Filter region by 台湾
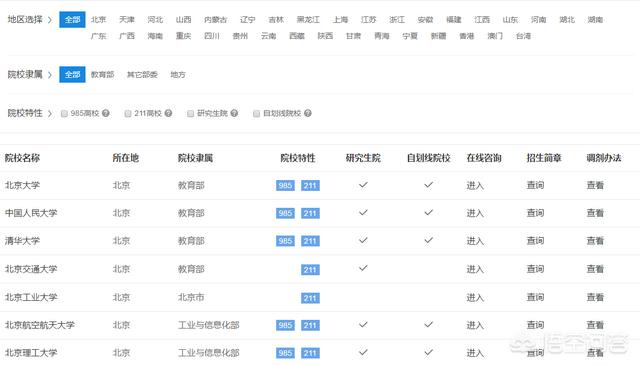Image resolution: width=640 pixels, height=365 pixels. 523,36
